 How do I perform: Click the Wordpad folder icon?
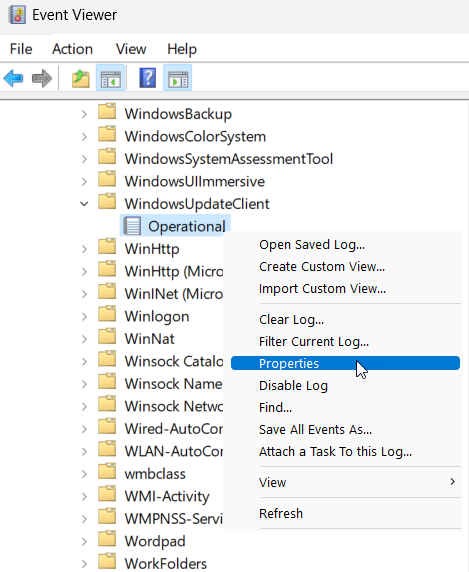pos(107,539)
